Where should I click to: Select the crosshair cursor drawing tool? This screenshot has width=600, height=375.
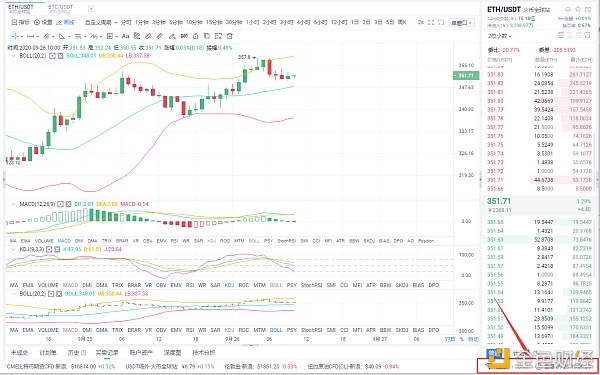click(15, 36)
